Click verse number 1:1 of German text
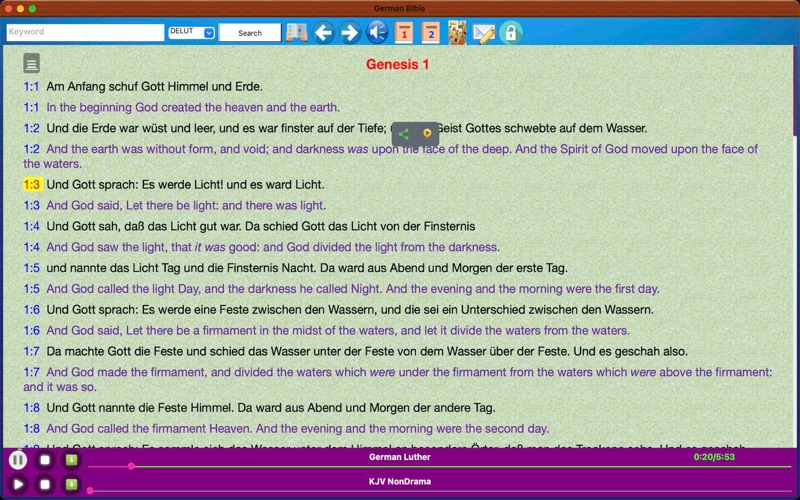Screen dimensions: 800x500 click(31, 86)
